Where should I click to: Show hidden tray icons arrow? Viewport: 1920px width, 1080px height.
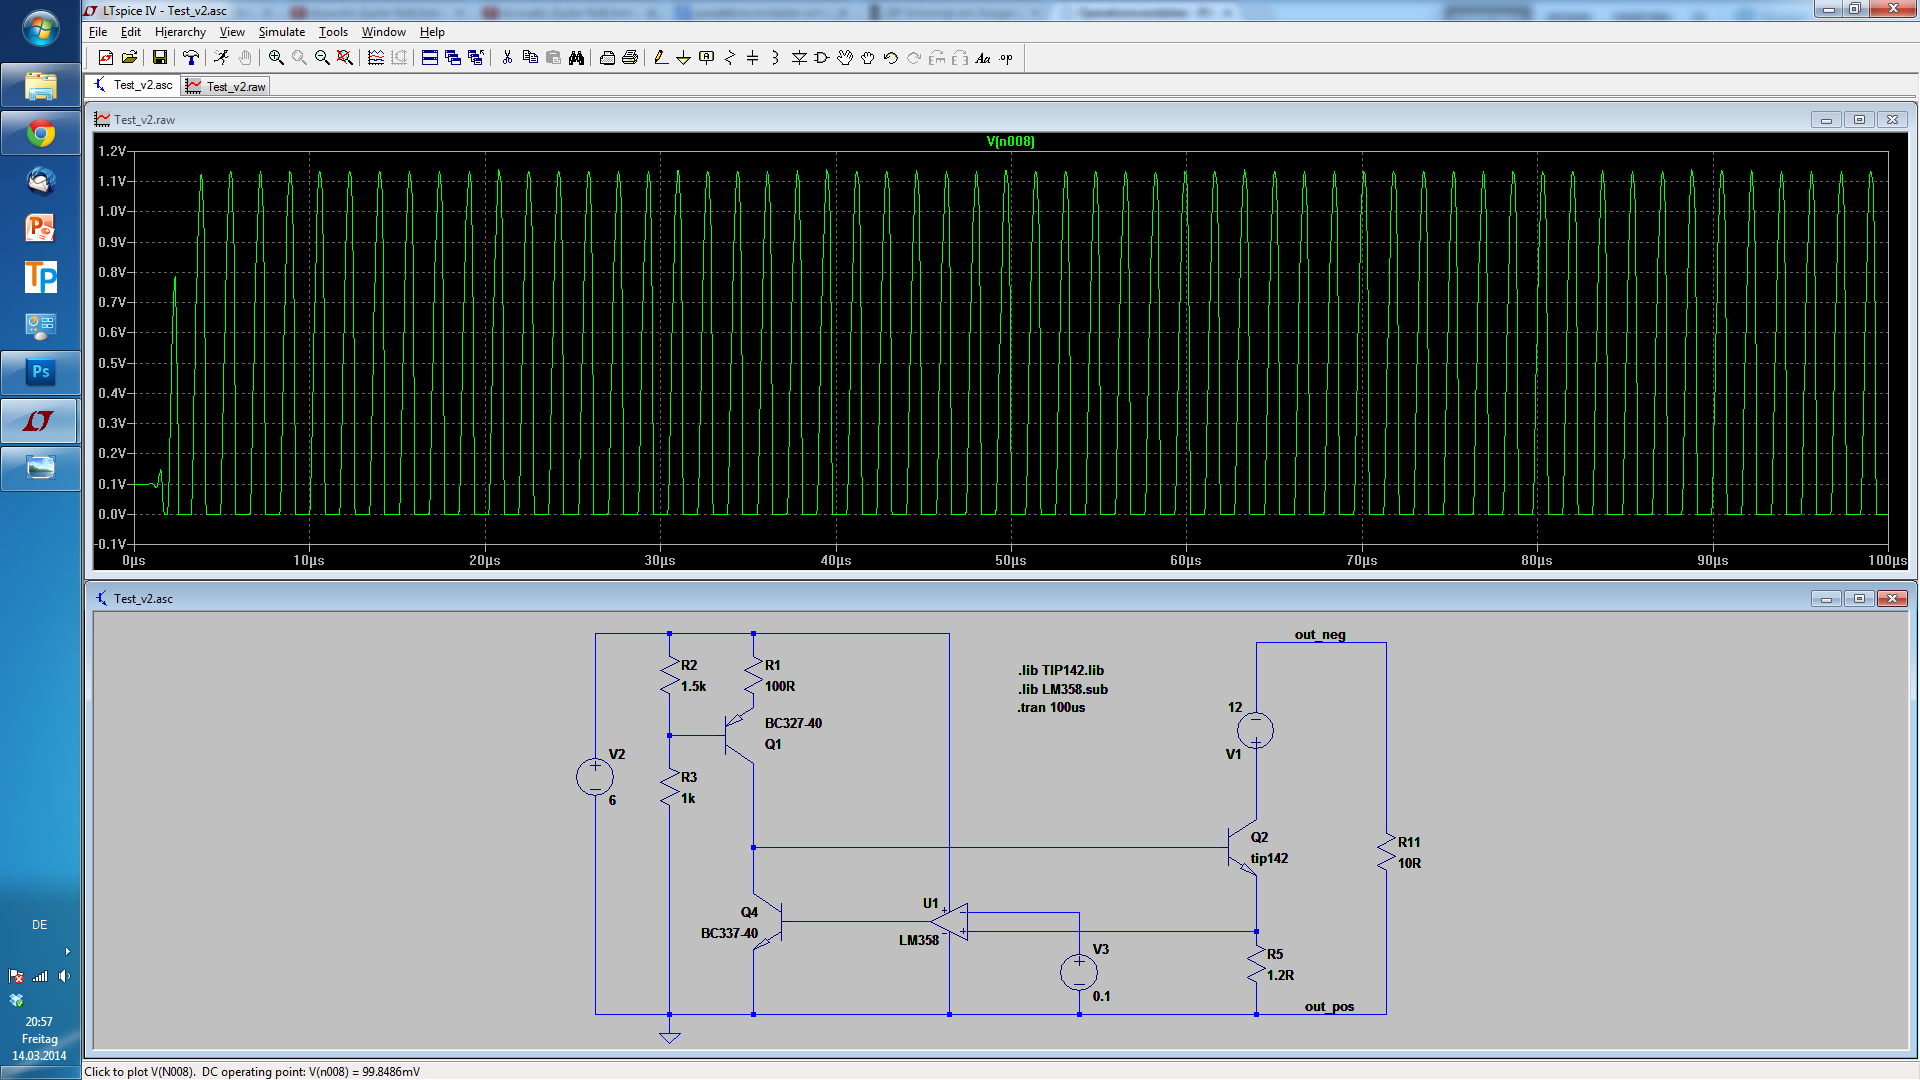[x=67, y=951]
